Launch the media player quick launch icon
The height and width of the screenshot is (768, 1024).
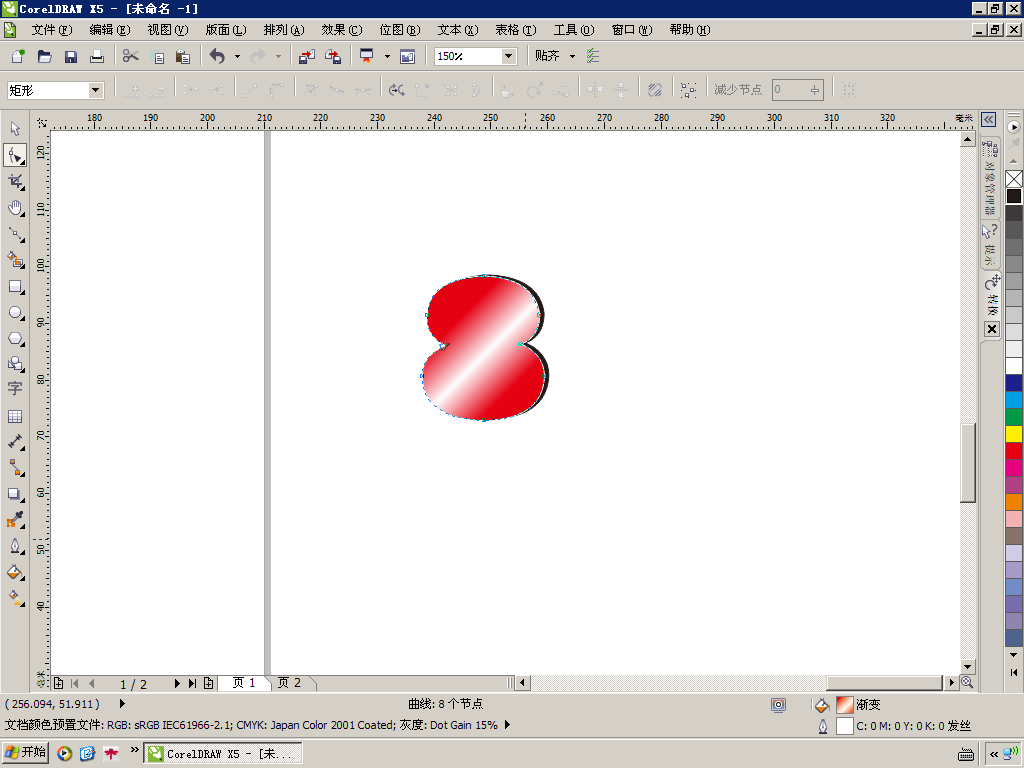[64, 753]
